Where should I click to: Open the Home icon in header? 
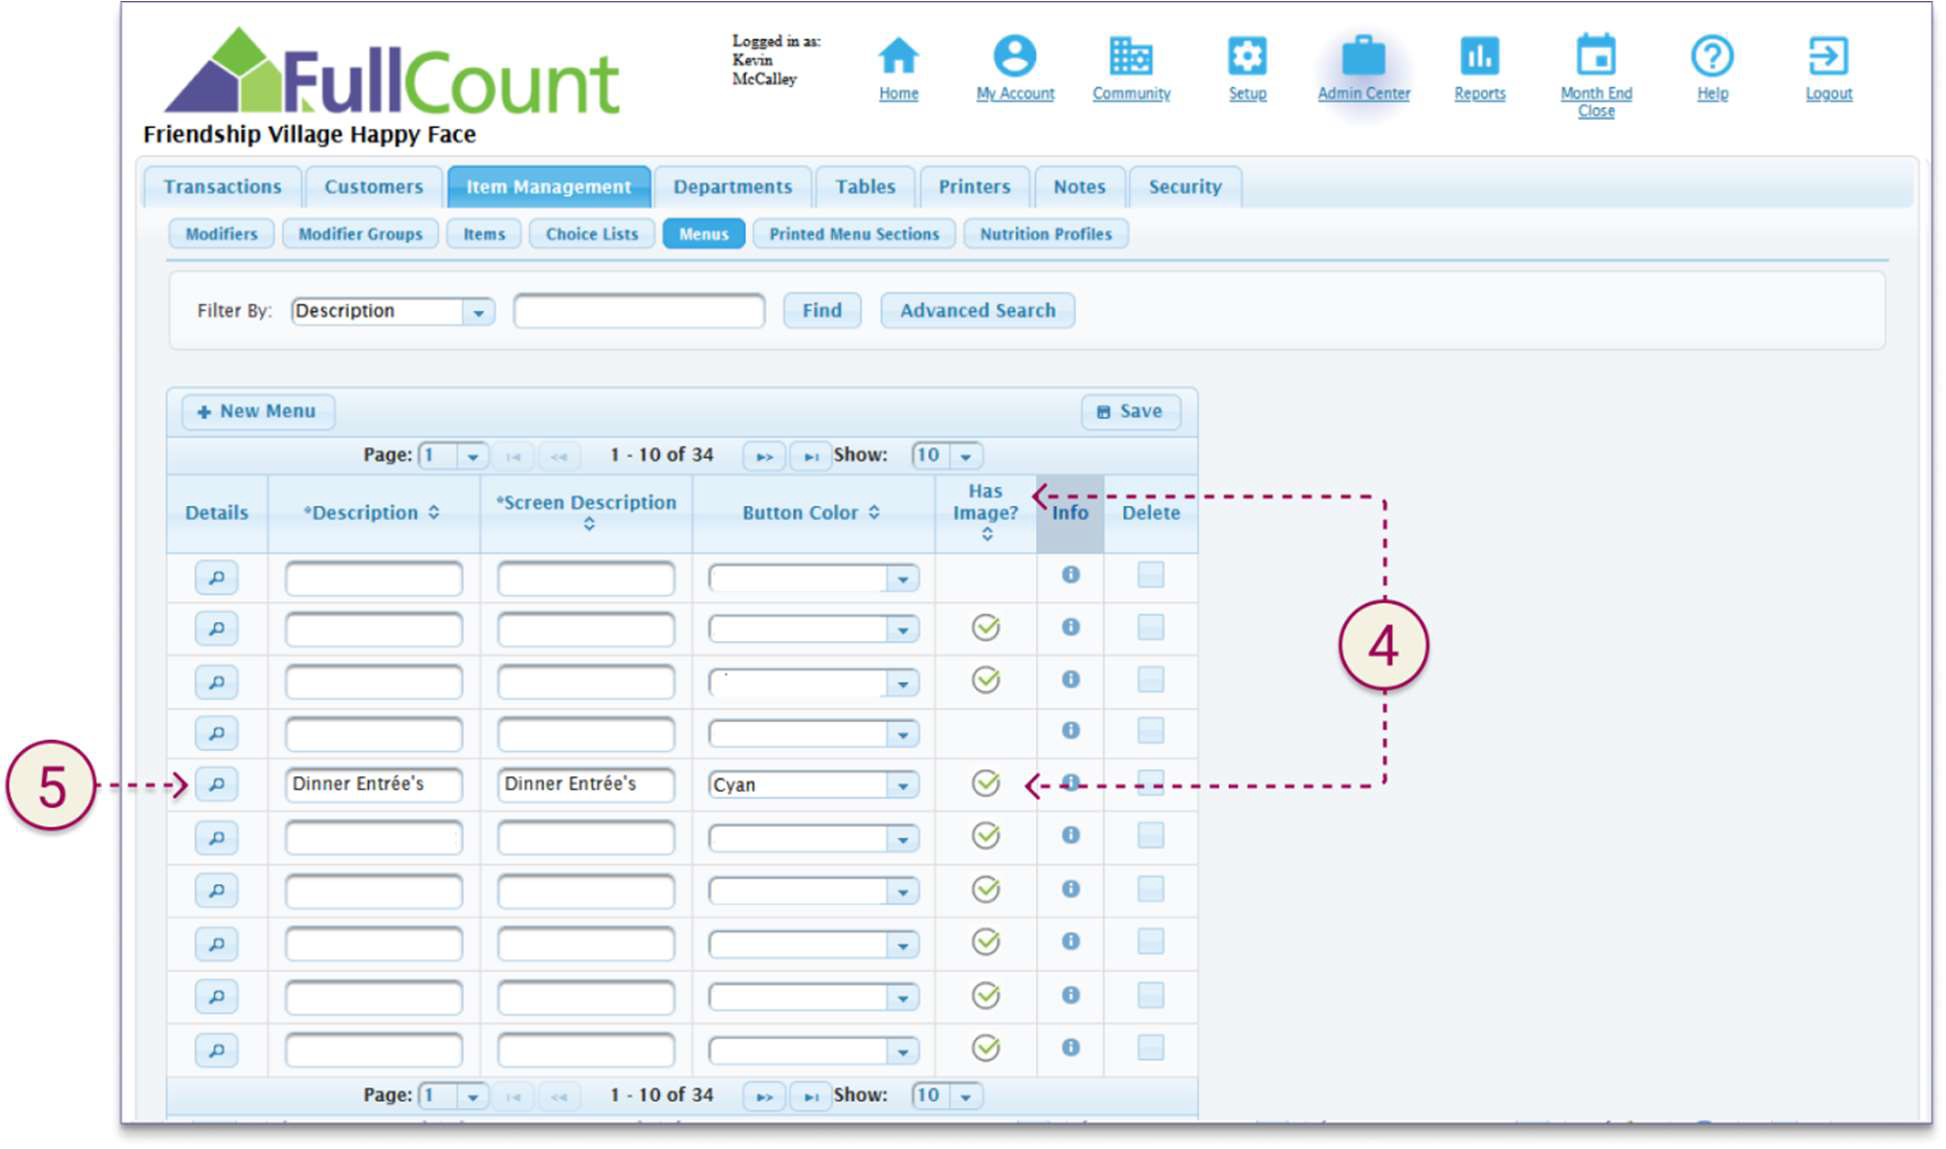[x=897, y=57]
